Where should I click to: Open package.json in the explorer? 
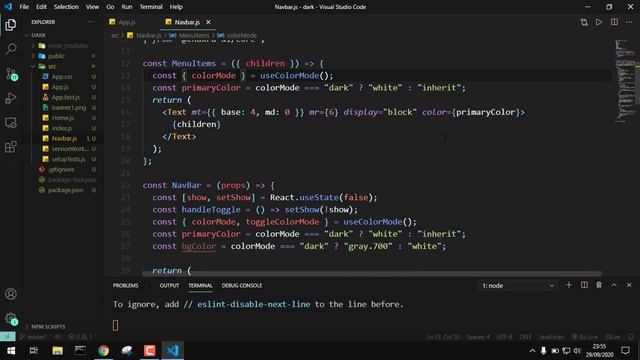click(65, 190)
